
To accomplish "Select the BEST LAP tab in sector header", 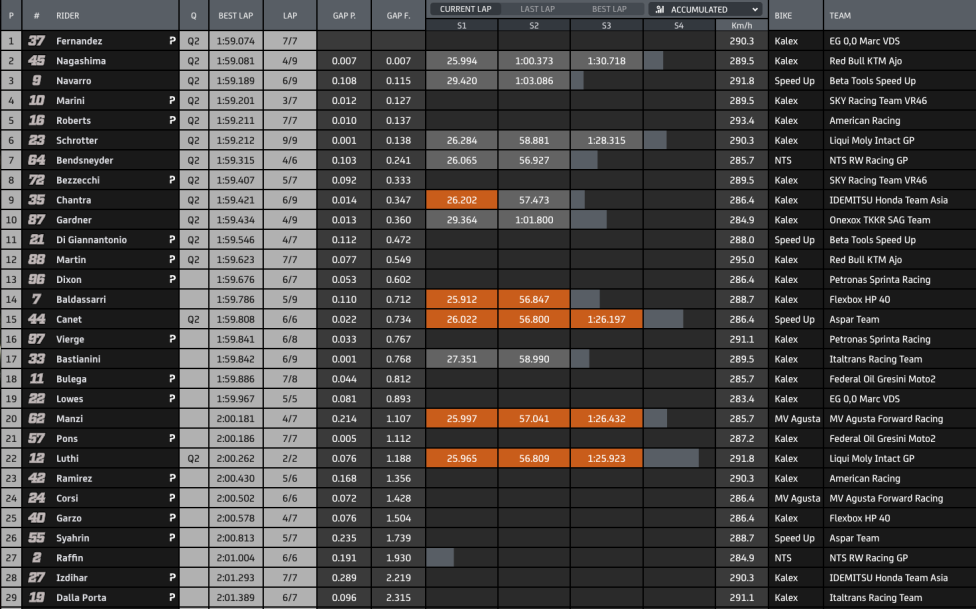I will (x=609, y=9).
